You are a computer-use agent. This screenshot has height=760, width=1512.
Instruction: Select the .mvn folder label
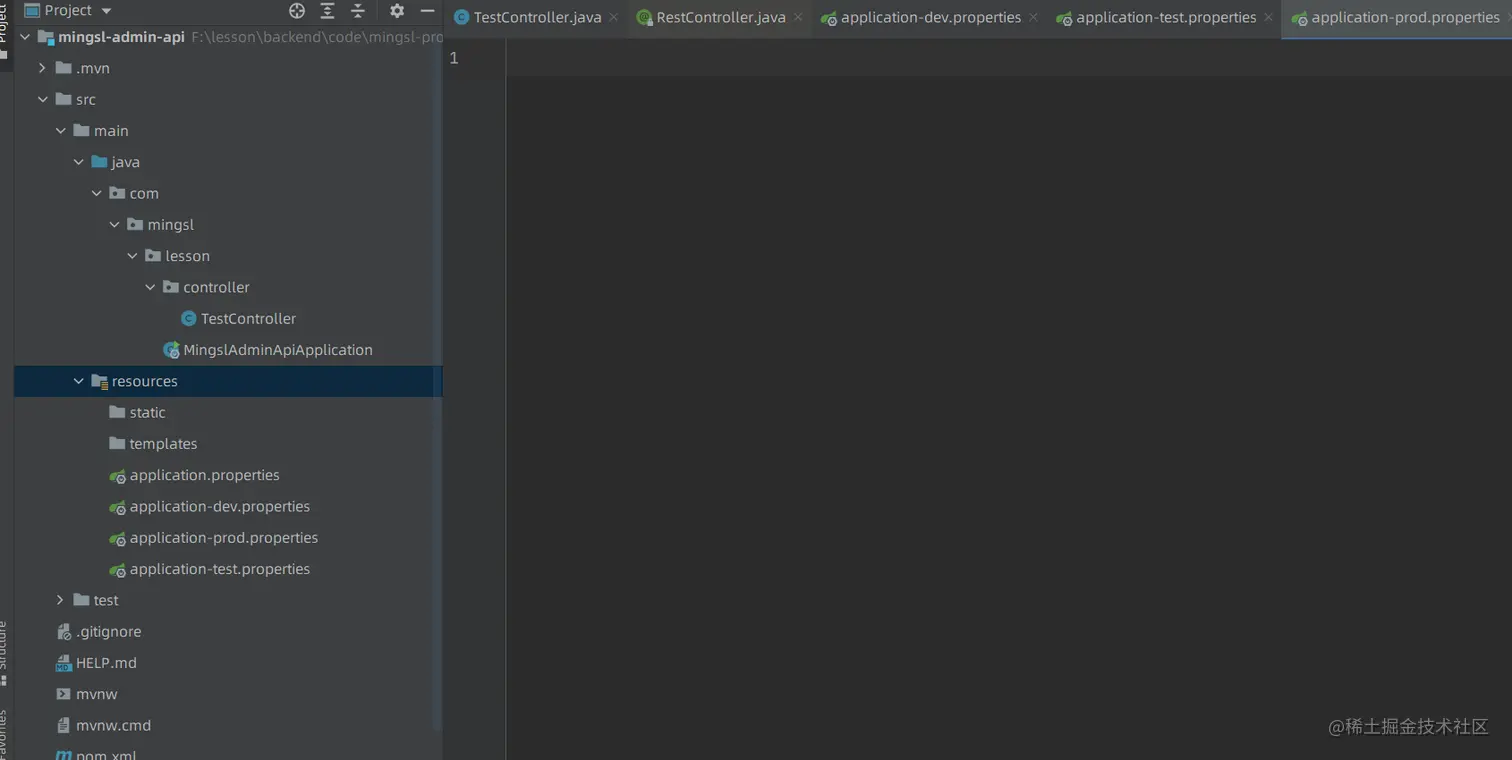coord(93,68)
